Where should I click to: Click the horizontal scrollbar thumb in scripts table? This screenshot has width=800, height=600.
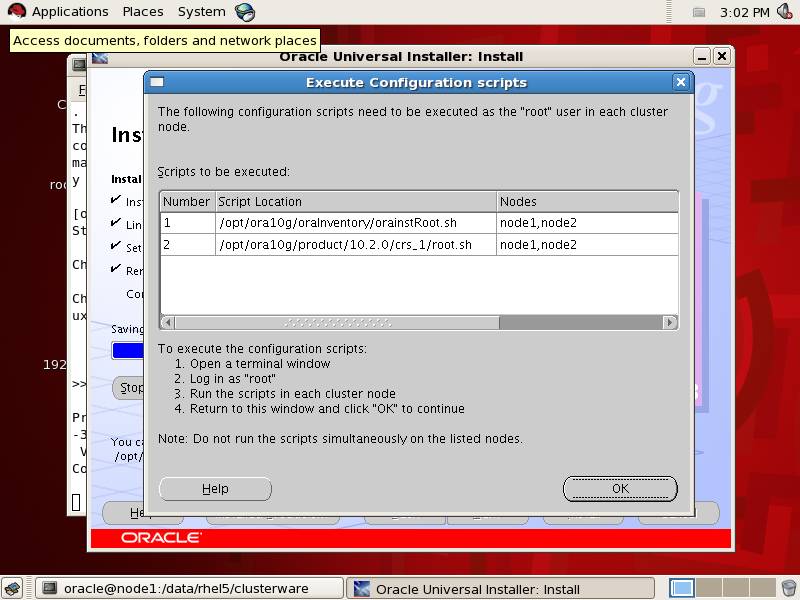[337, 322]
